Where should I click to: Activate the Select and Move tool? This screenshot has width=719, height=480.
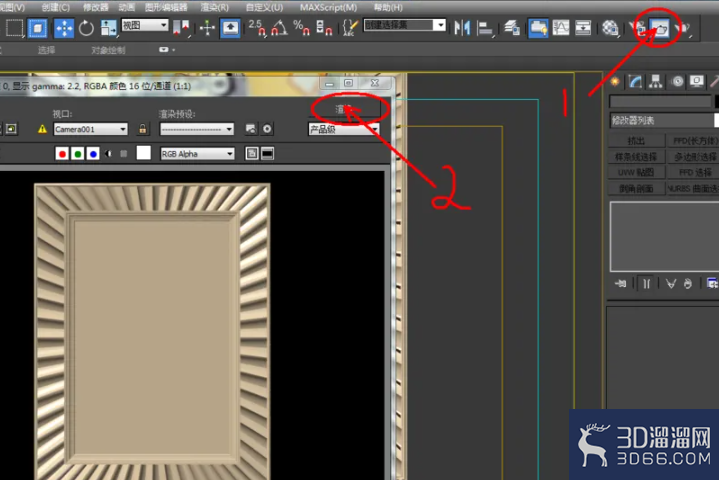coord(64,28)
